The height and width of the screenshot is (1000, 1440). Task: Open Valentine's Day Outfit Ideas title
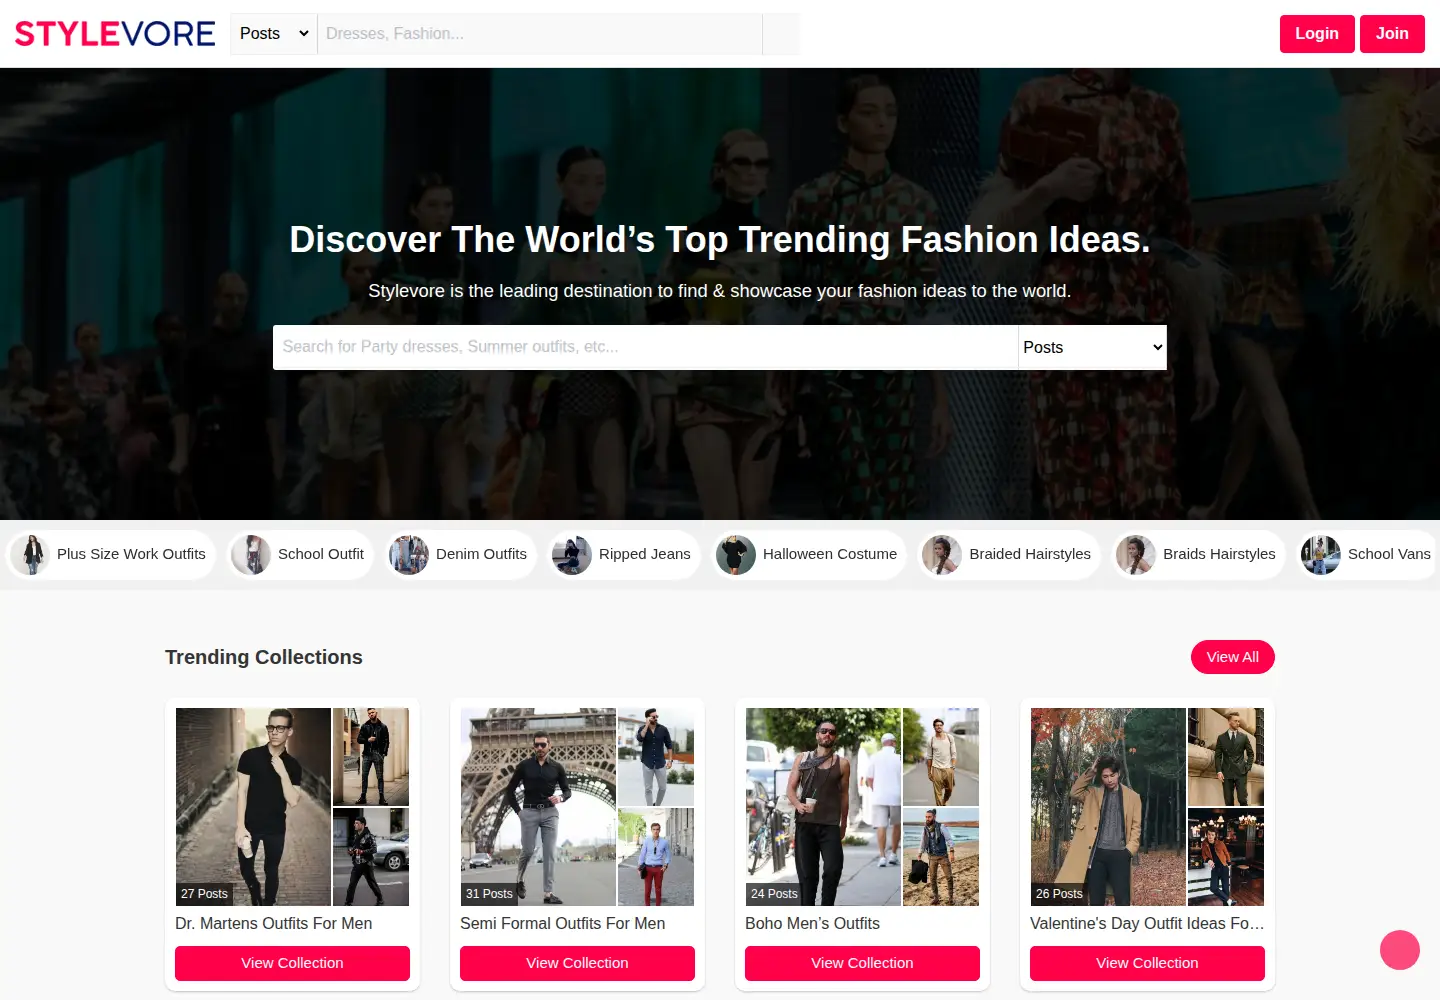point(1147,924)
